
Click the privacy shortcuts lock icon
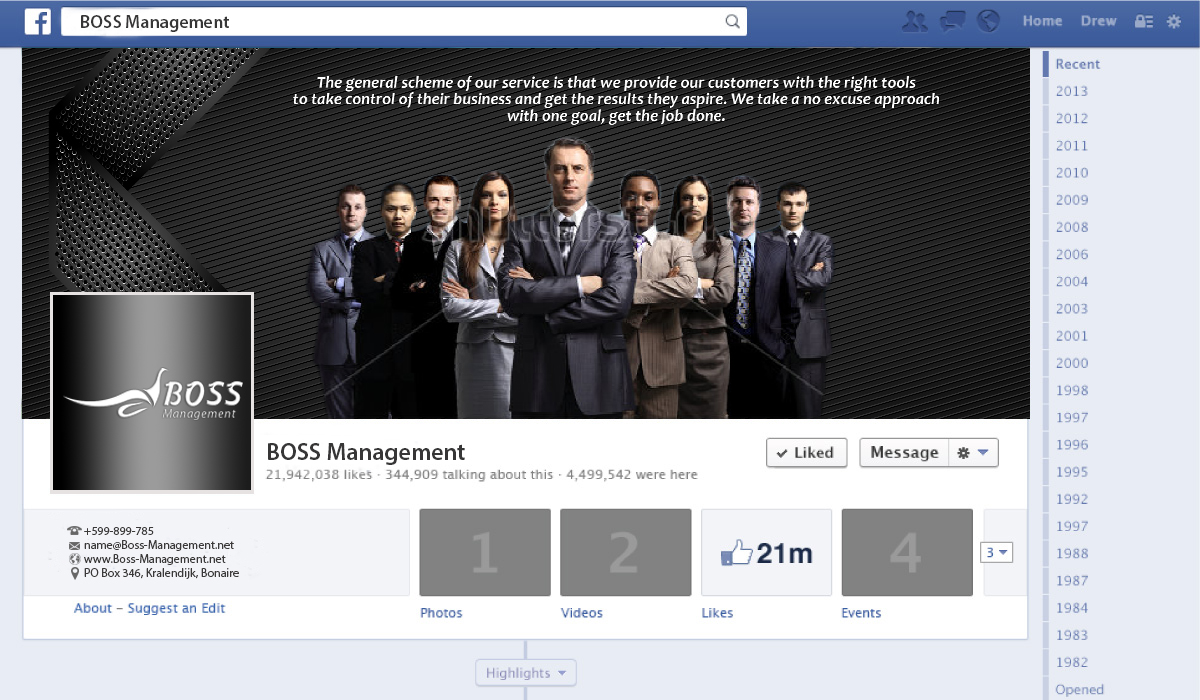(x=1143, y=21)
